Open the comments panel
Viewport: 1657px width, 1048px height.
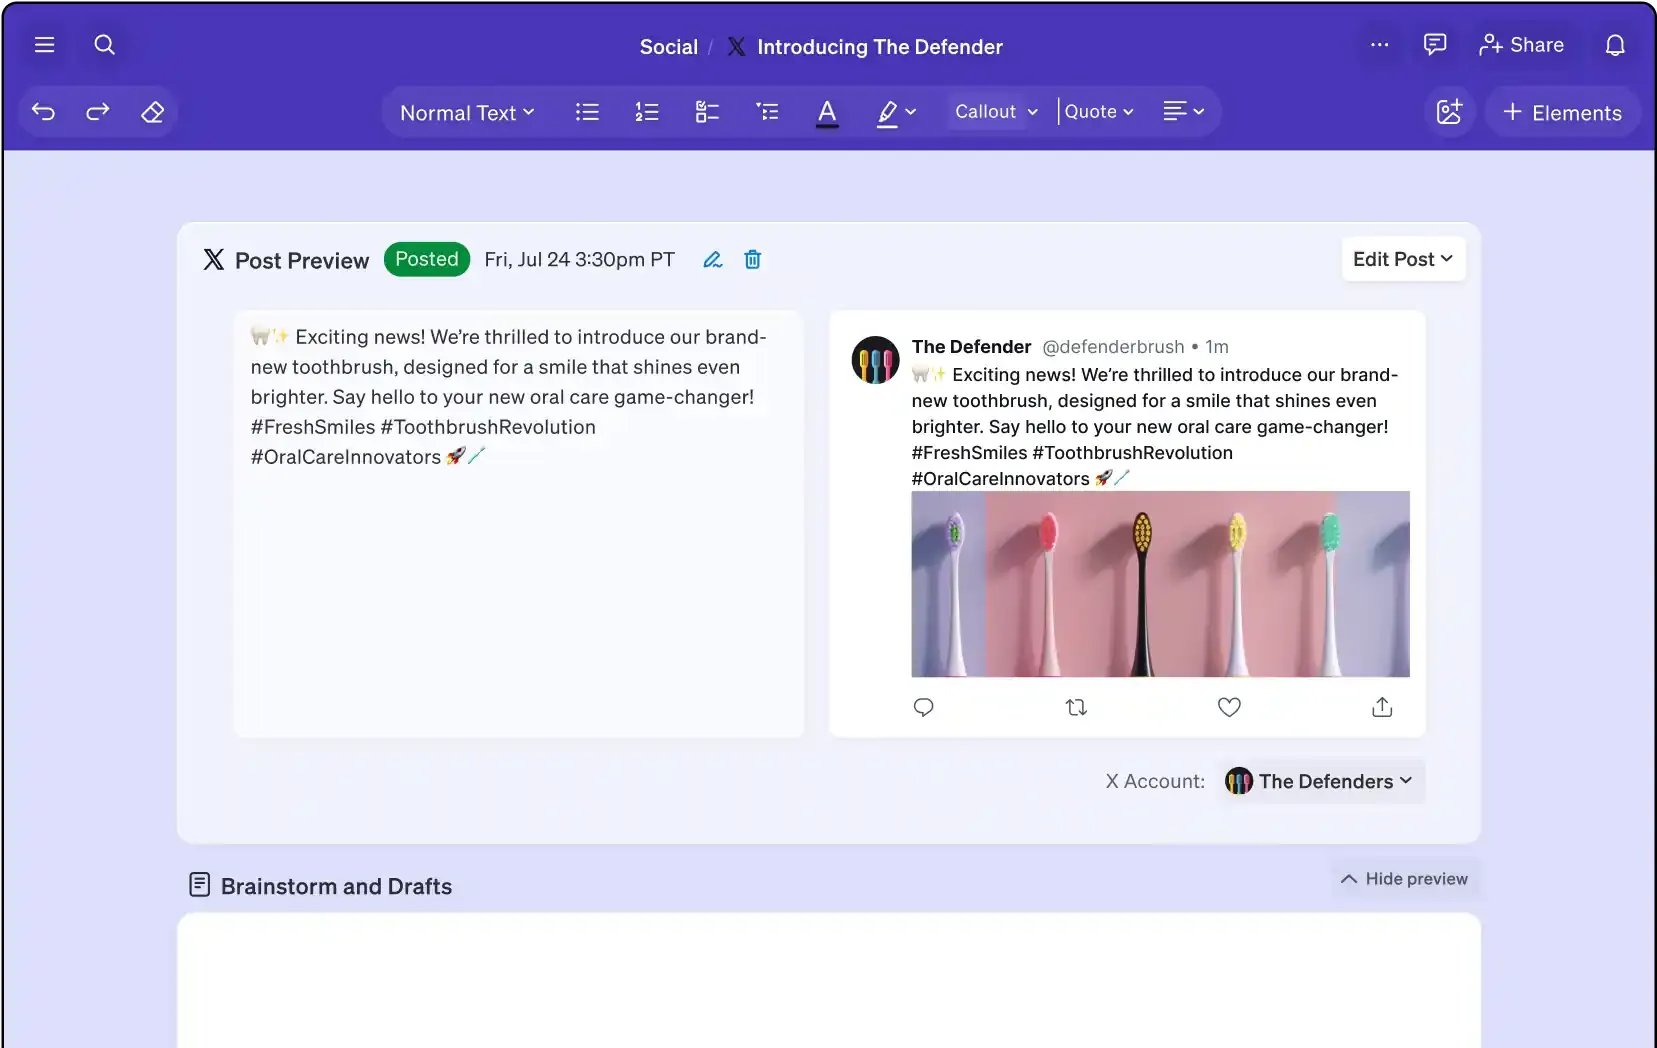point(1436,44)
